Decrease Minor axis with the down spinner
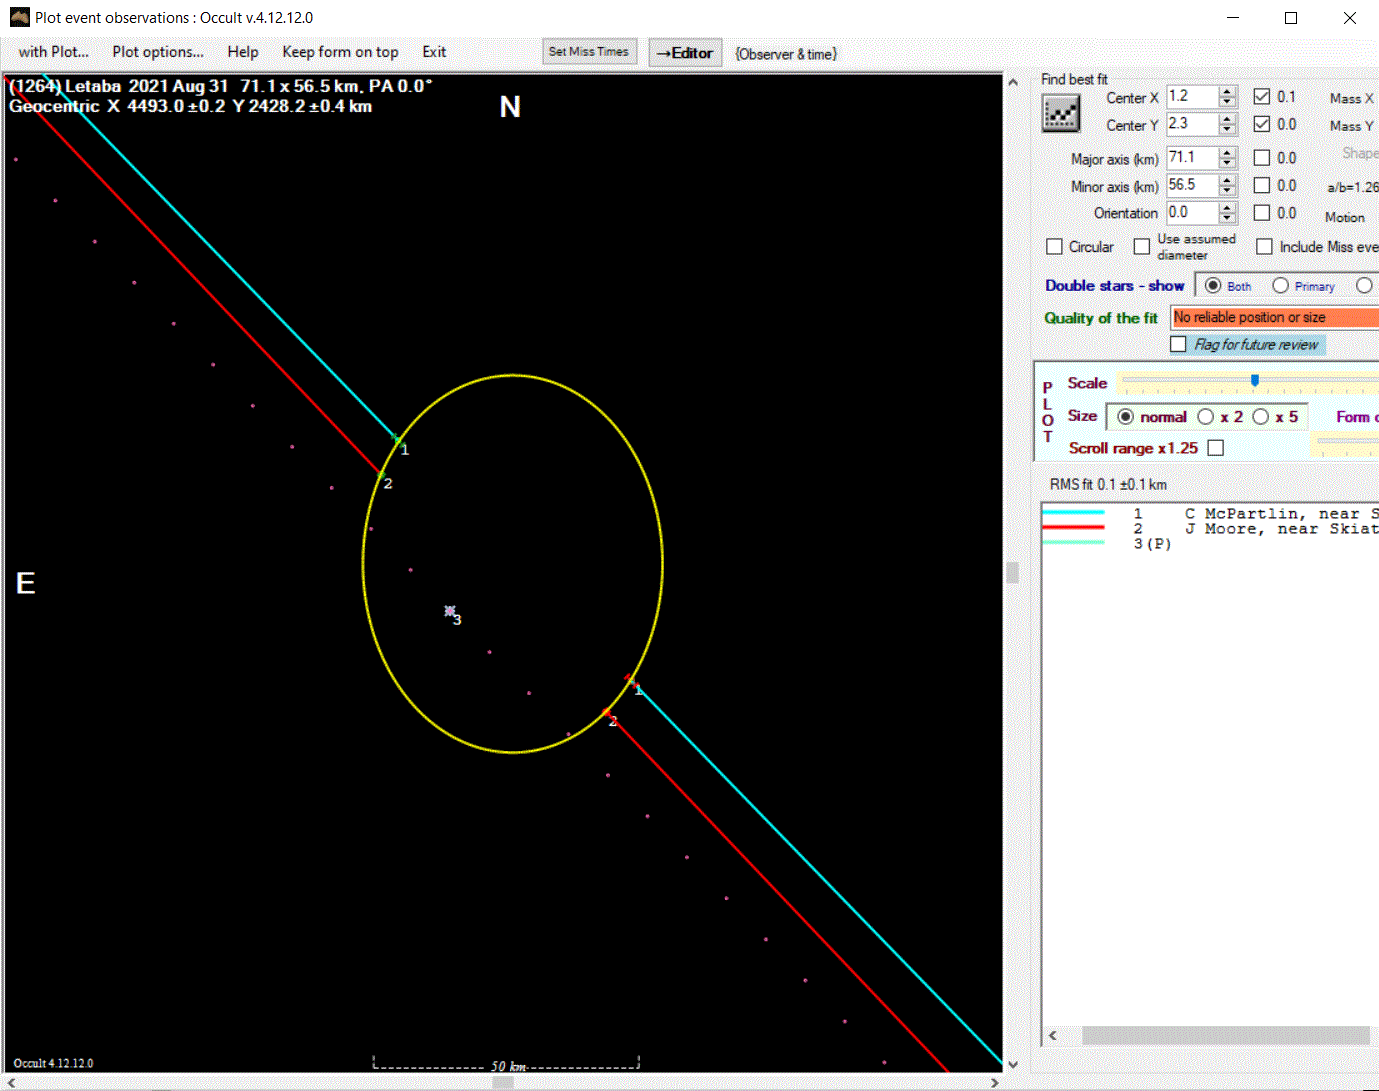The height and width of the screenshot is (1091, 1379). 1228,191
